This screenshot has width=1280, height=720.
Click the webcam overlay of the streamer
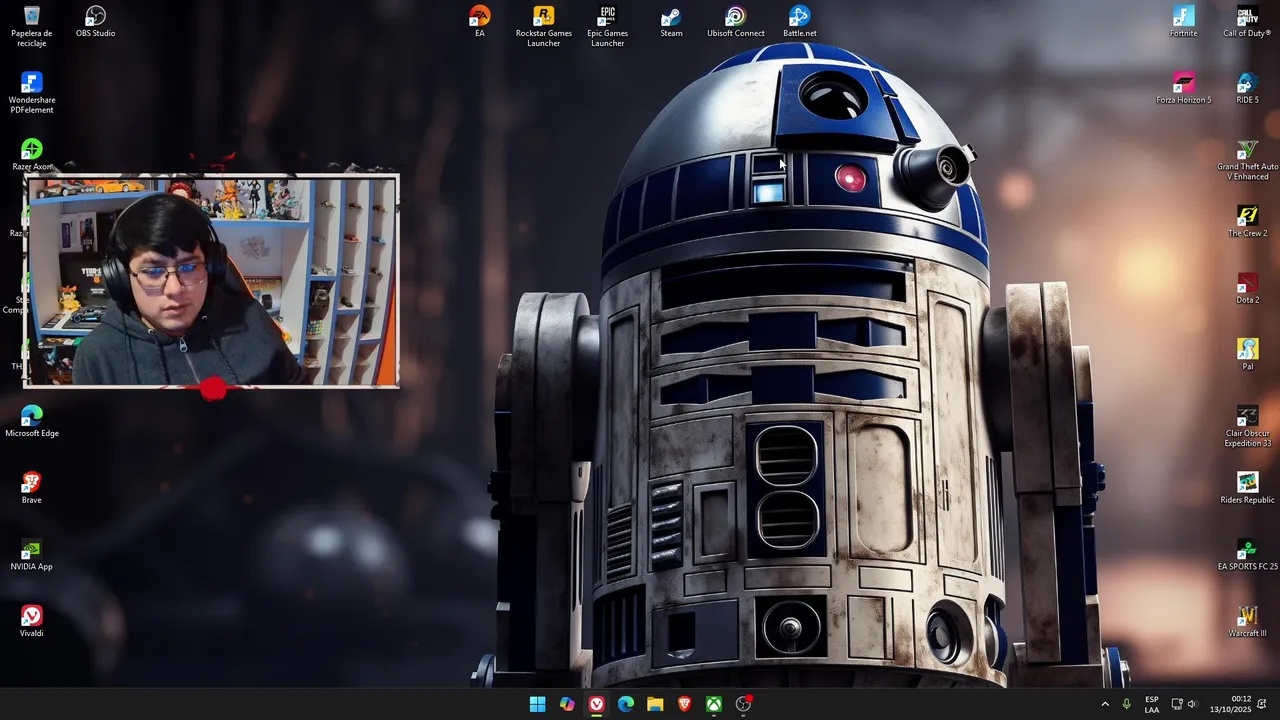tap(211, 281)
